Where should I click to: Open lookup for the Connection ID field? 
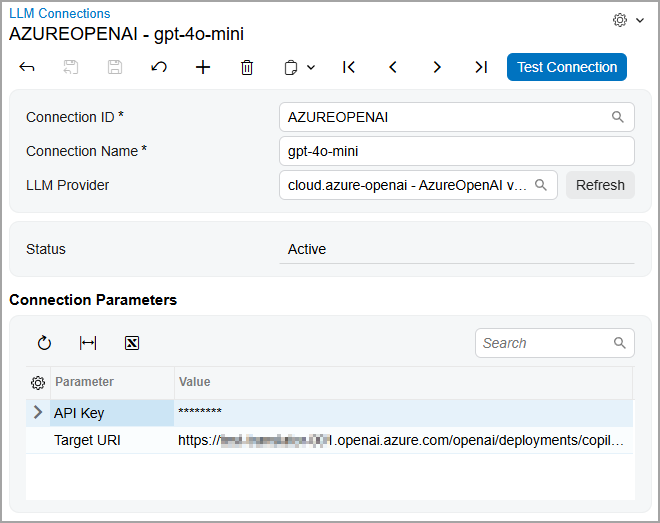pos(618,117)
